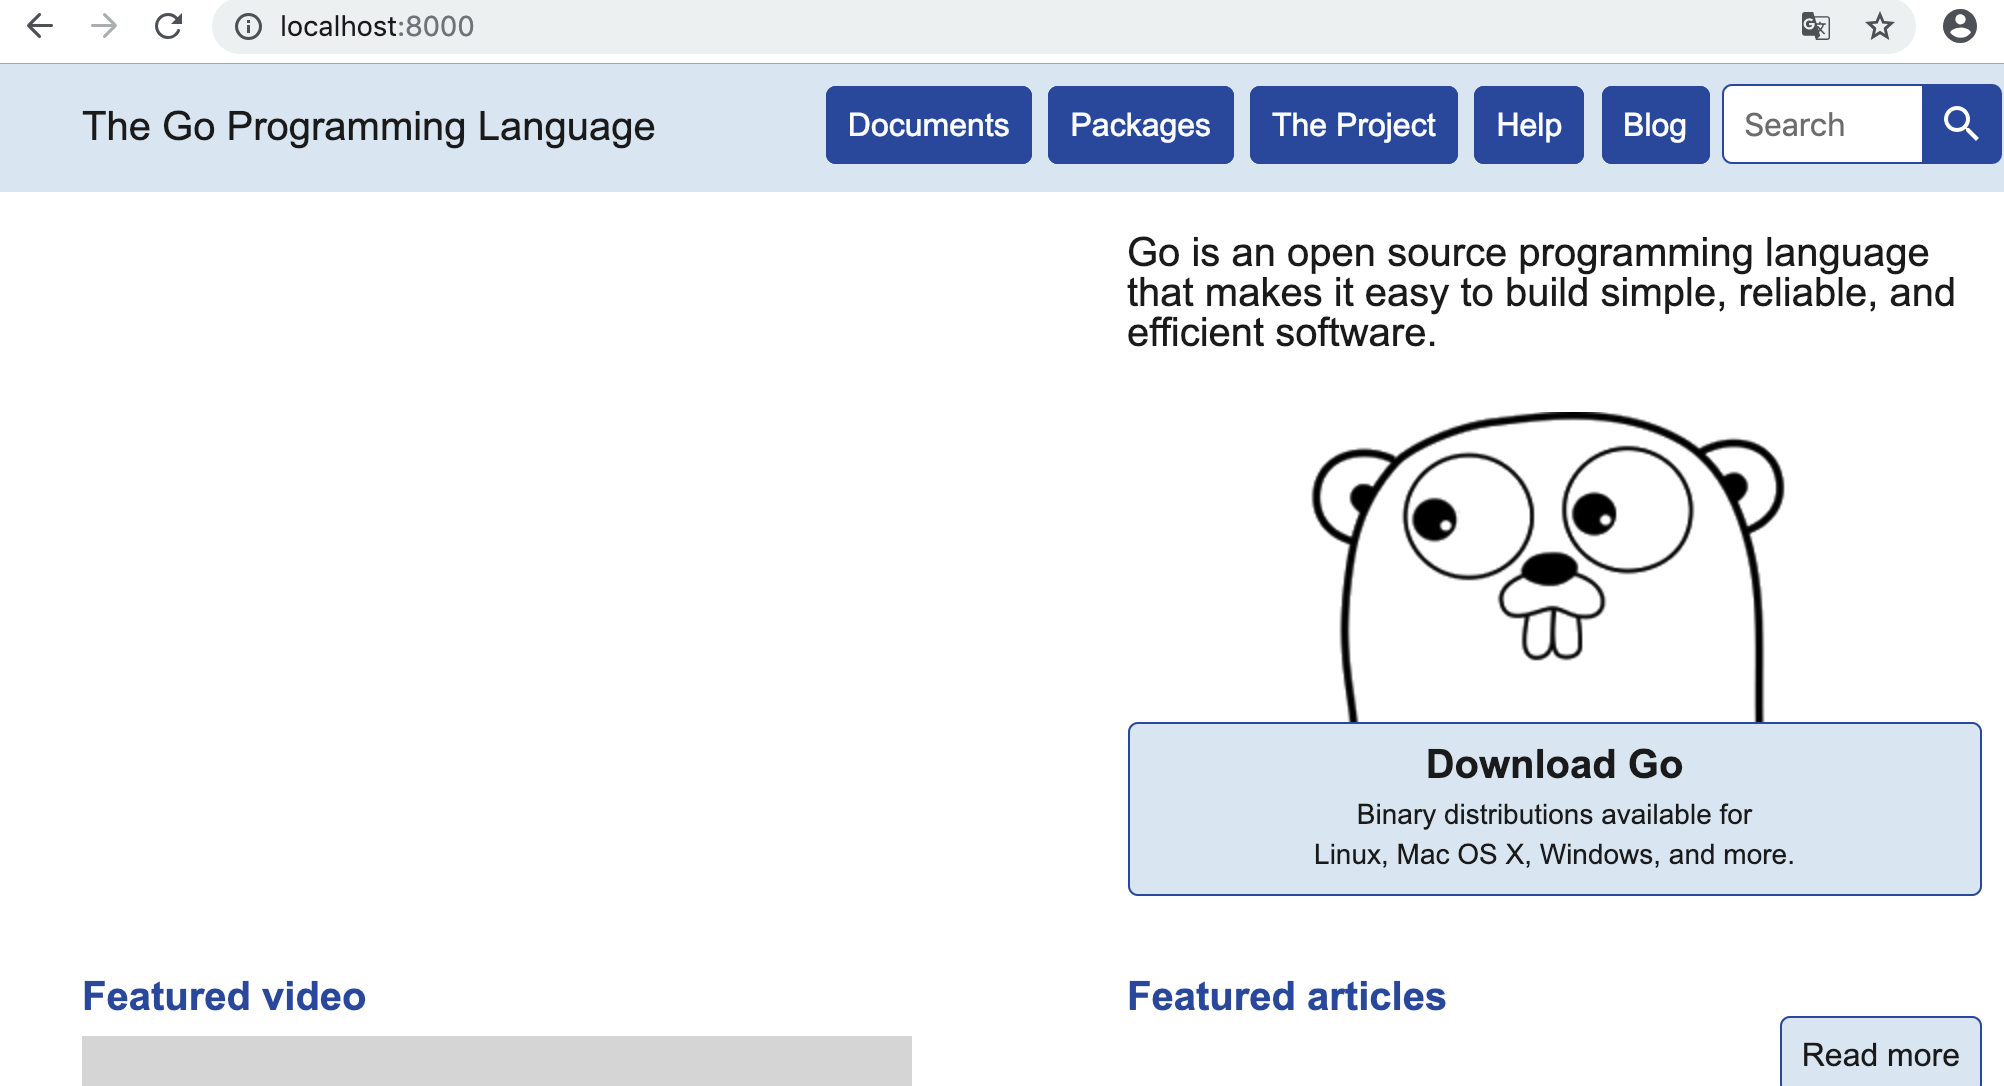
Task: Click the browser forward arrow
Action: 104,26
